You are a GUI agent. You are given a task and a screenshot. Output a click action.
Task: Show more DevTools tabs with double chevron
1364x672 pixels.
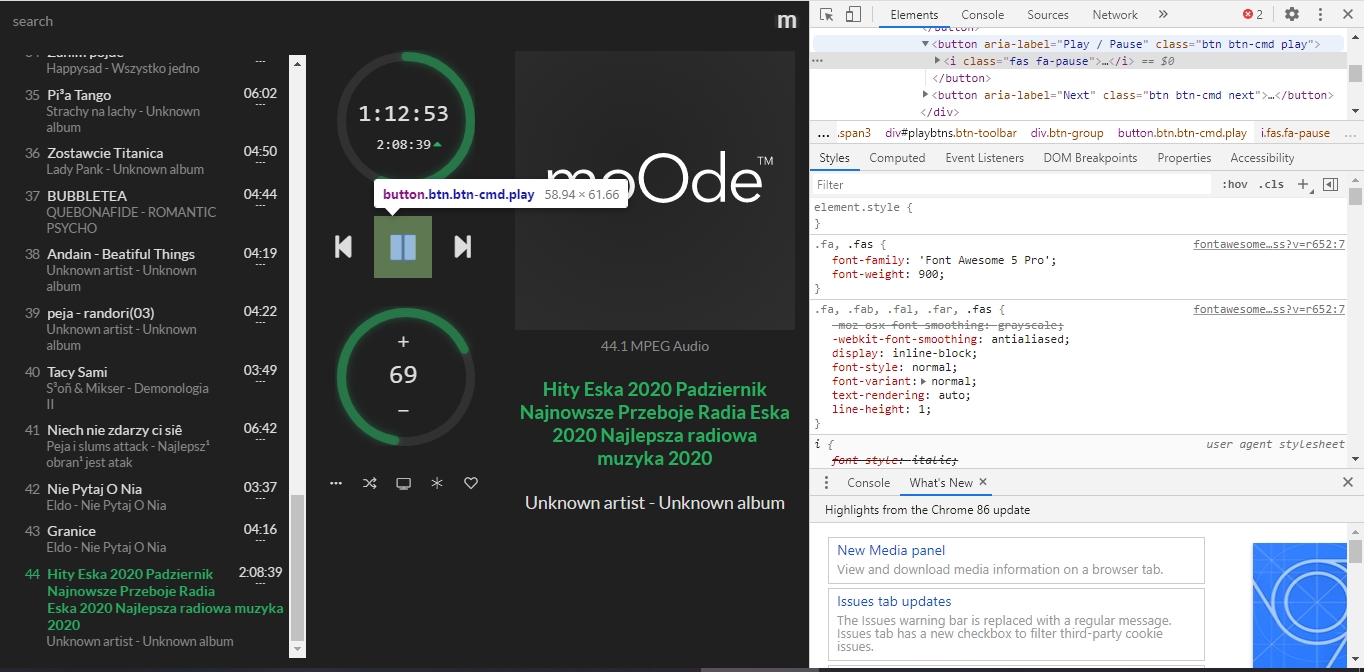click(1163, 15)
